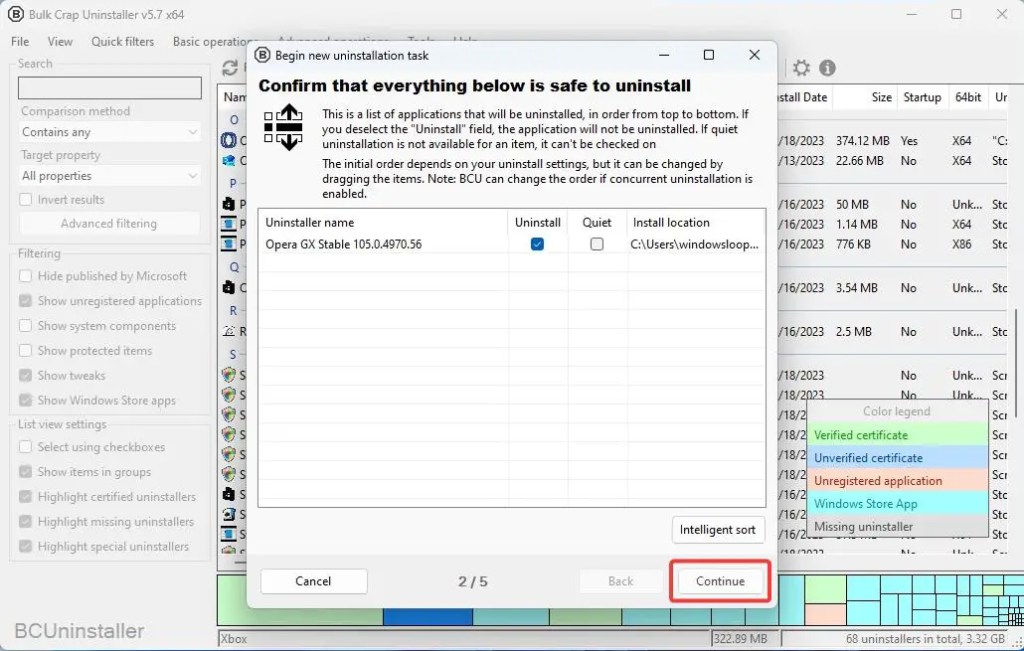Enable Quiet uninstall for Opera GX Stable
Viewport: 1024px width, 651px height.
coord(597,244)
